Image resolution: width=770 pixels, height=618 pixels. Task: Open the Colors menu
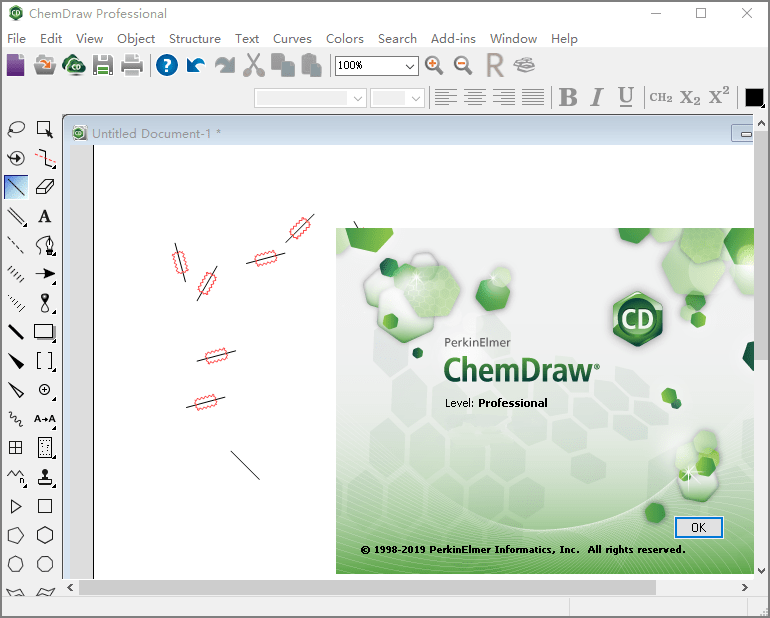point(345,38)
